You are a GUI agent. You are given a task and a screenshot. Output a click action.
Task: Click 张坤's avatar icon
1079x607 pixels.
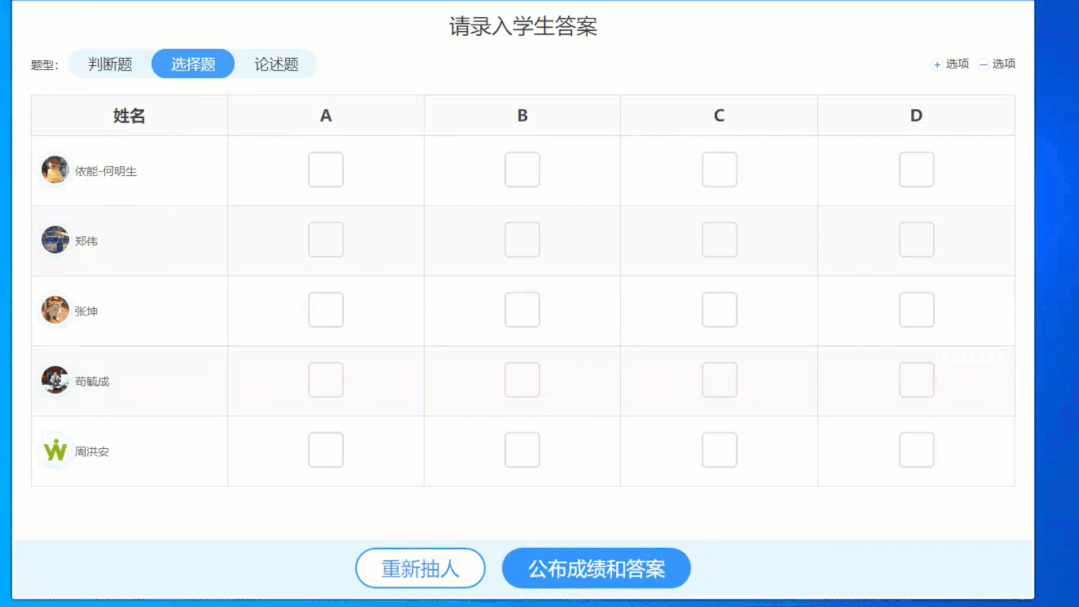pos(55,310)
